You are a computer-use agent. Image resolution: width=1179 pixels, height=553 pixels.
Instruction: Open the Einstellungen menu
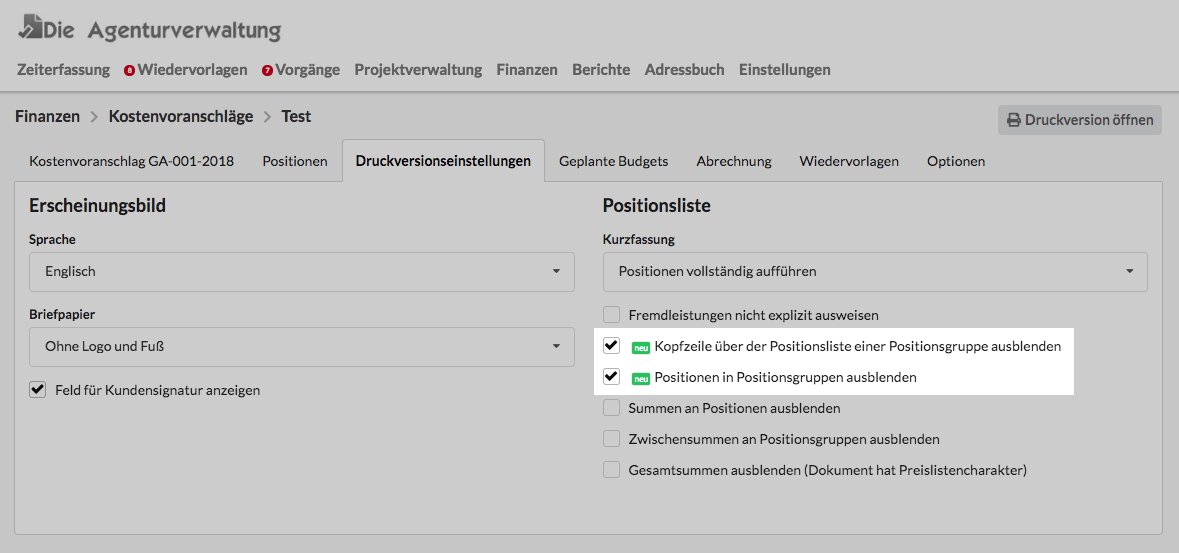(784, 70)
